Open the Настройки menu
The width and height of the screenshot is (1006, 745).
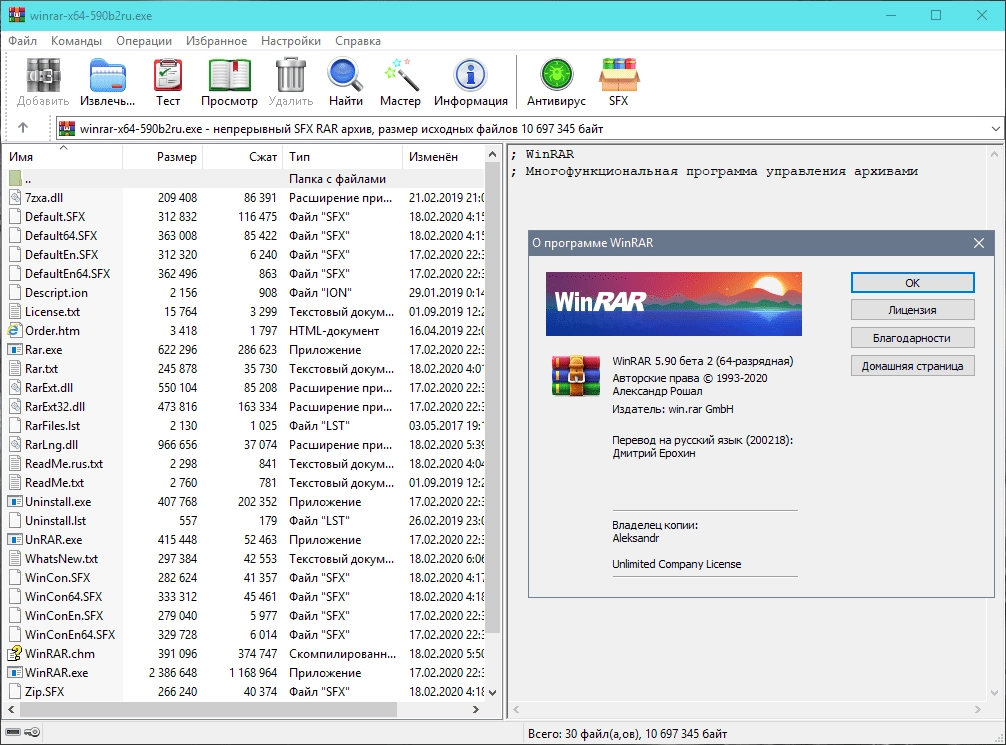[291, 40]
